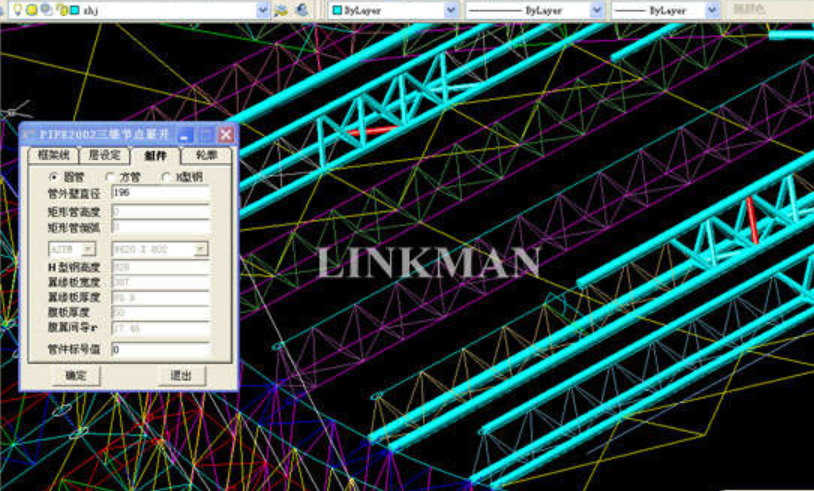Close the PIPE2002 dialog with X
Viewport: 814px width, 491px height.
(x=226, y=135)
